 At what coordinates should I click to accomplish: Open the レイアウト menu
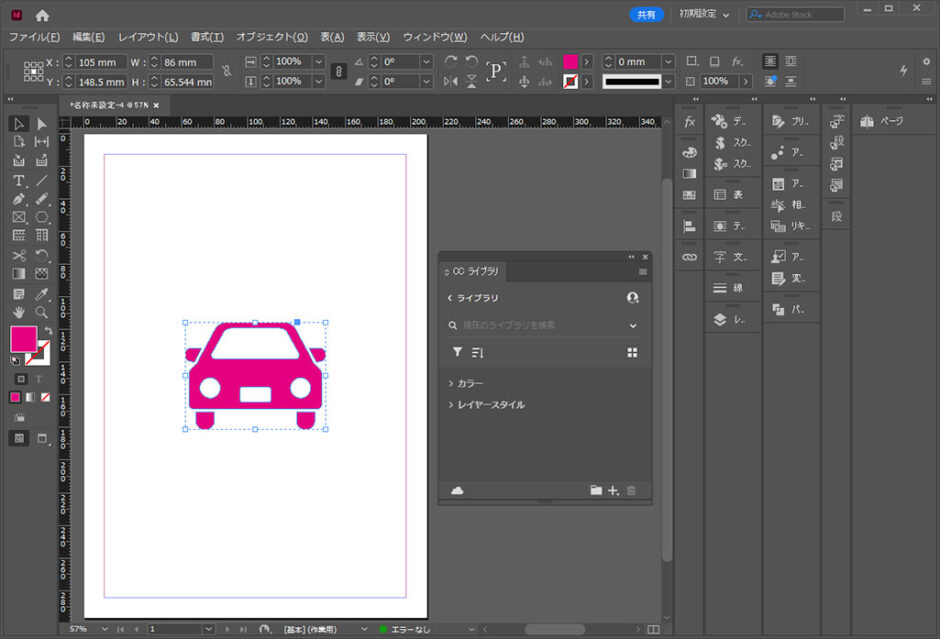[x=147, y=37]
